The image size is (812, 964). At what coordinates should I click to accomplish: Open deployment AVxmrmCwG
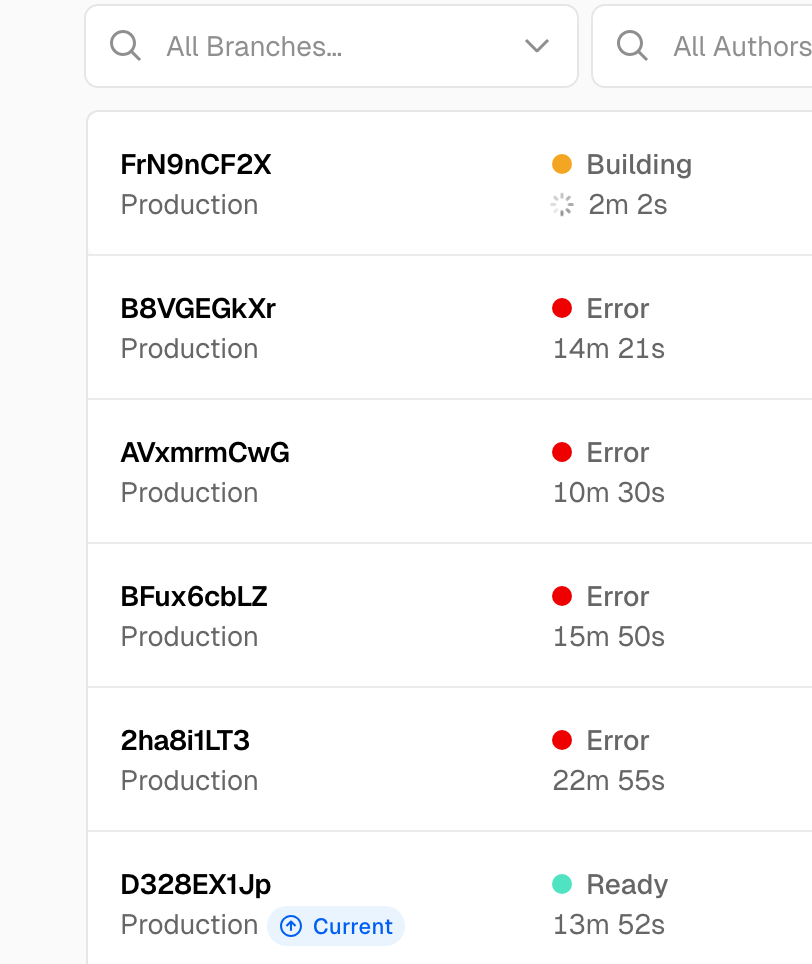pos(205,452)
